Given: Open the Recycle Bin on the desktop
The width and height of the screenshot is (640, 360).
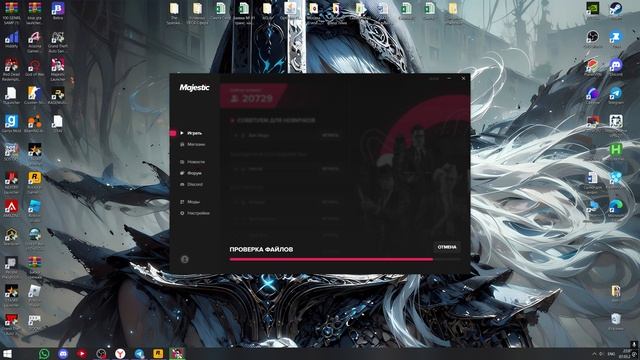Looking at the screenshot, I should pyautogui.click(x=616, y=320).
